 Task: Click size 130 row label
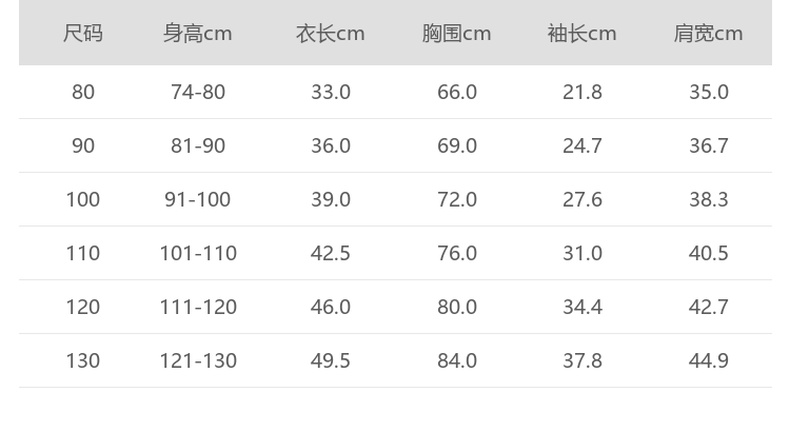coord(83,361)
